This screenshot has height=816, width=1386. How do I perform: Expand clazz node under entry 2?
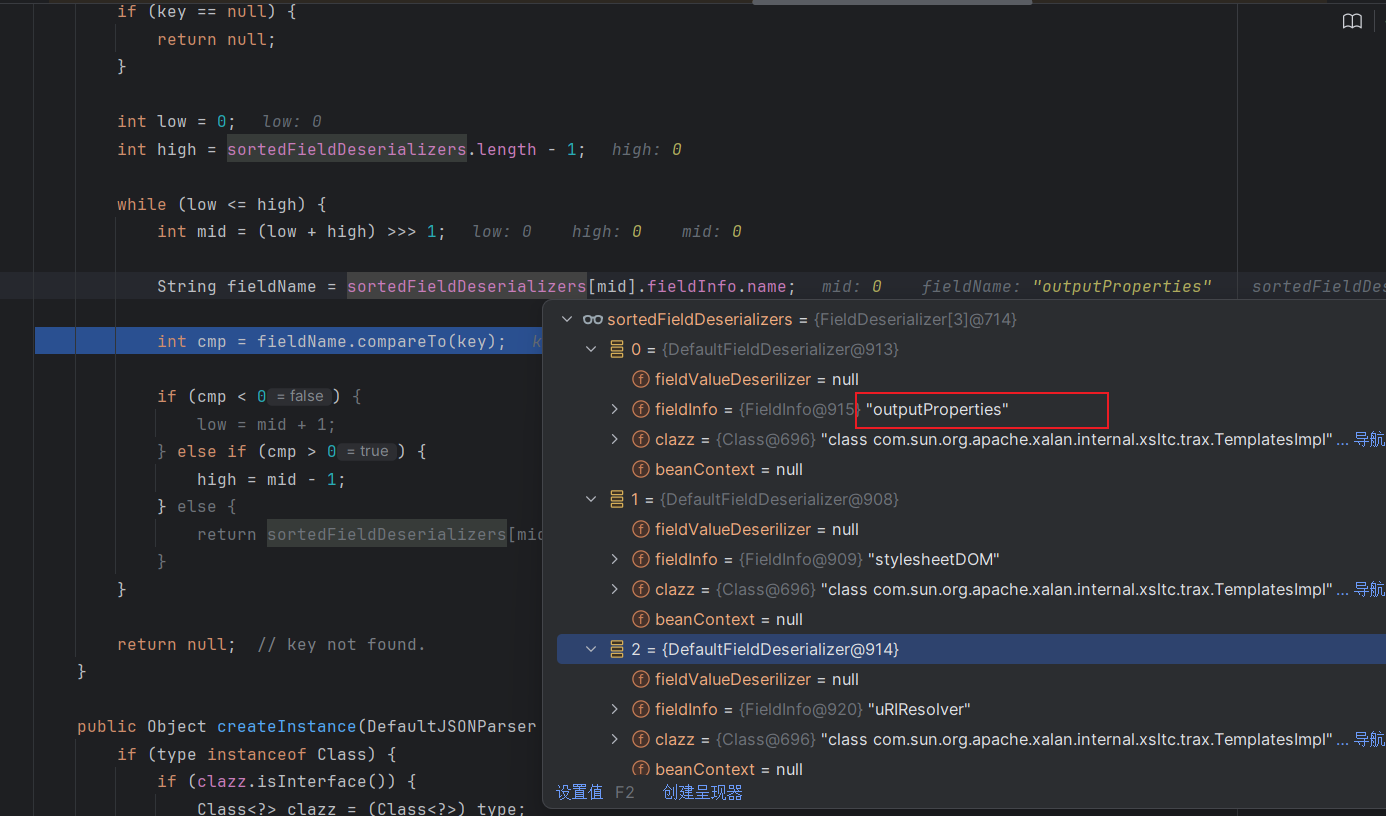(x=615, y=739)
